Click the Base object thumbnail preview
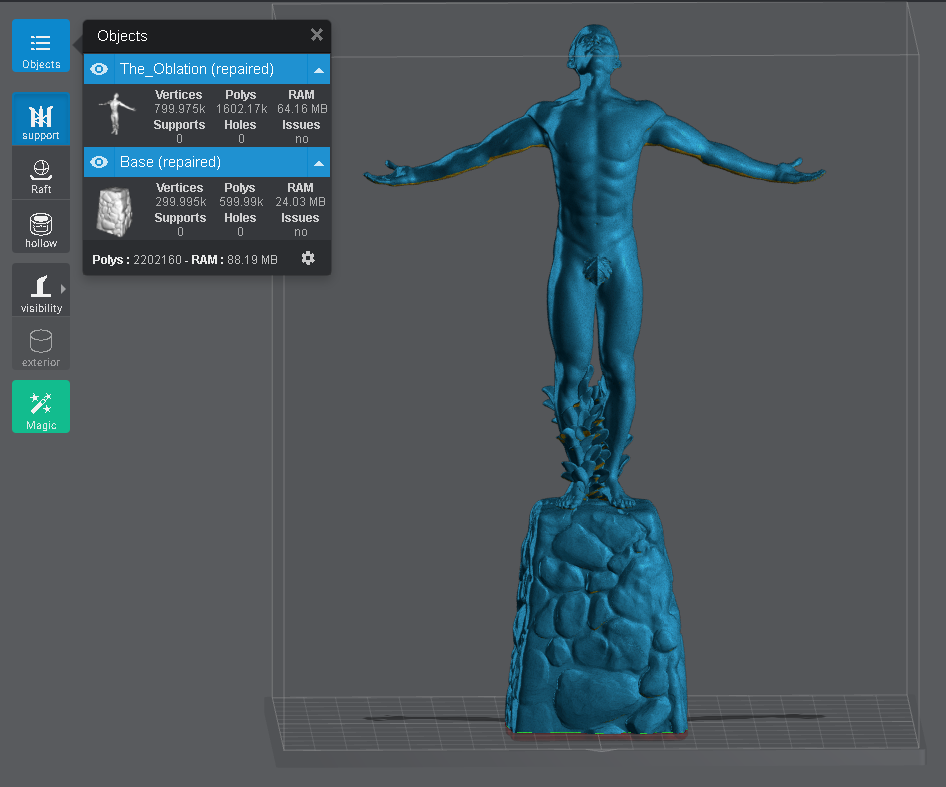 coord(115,210)
